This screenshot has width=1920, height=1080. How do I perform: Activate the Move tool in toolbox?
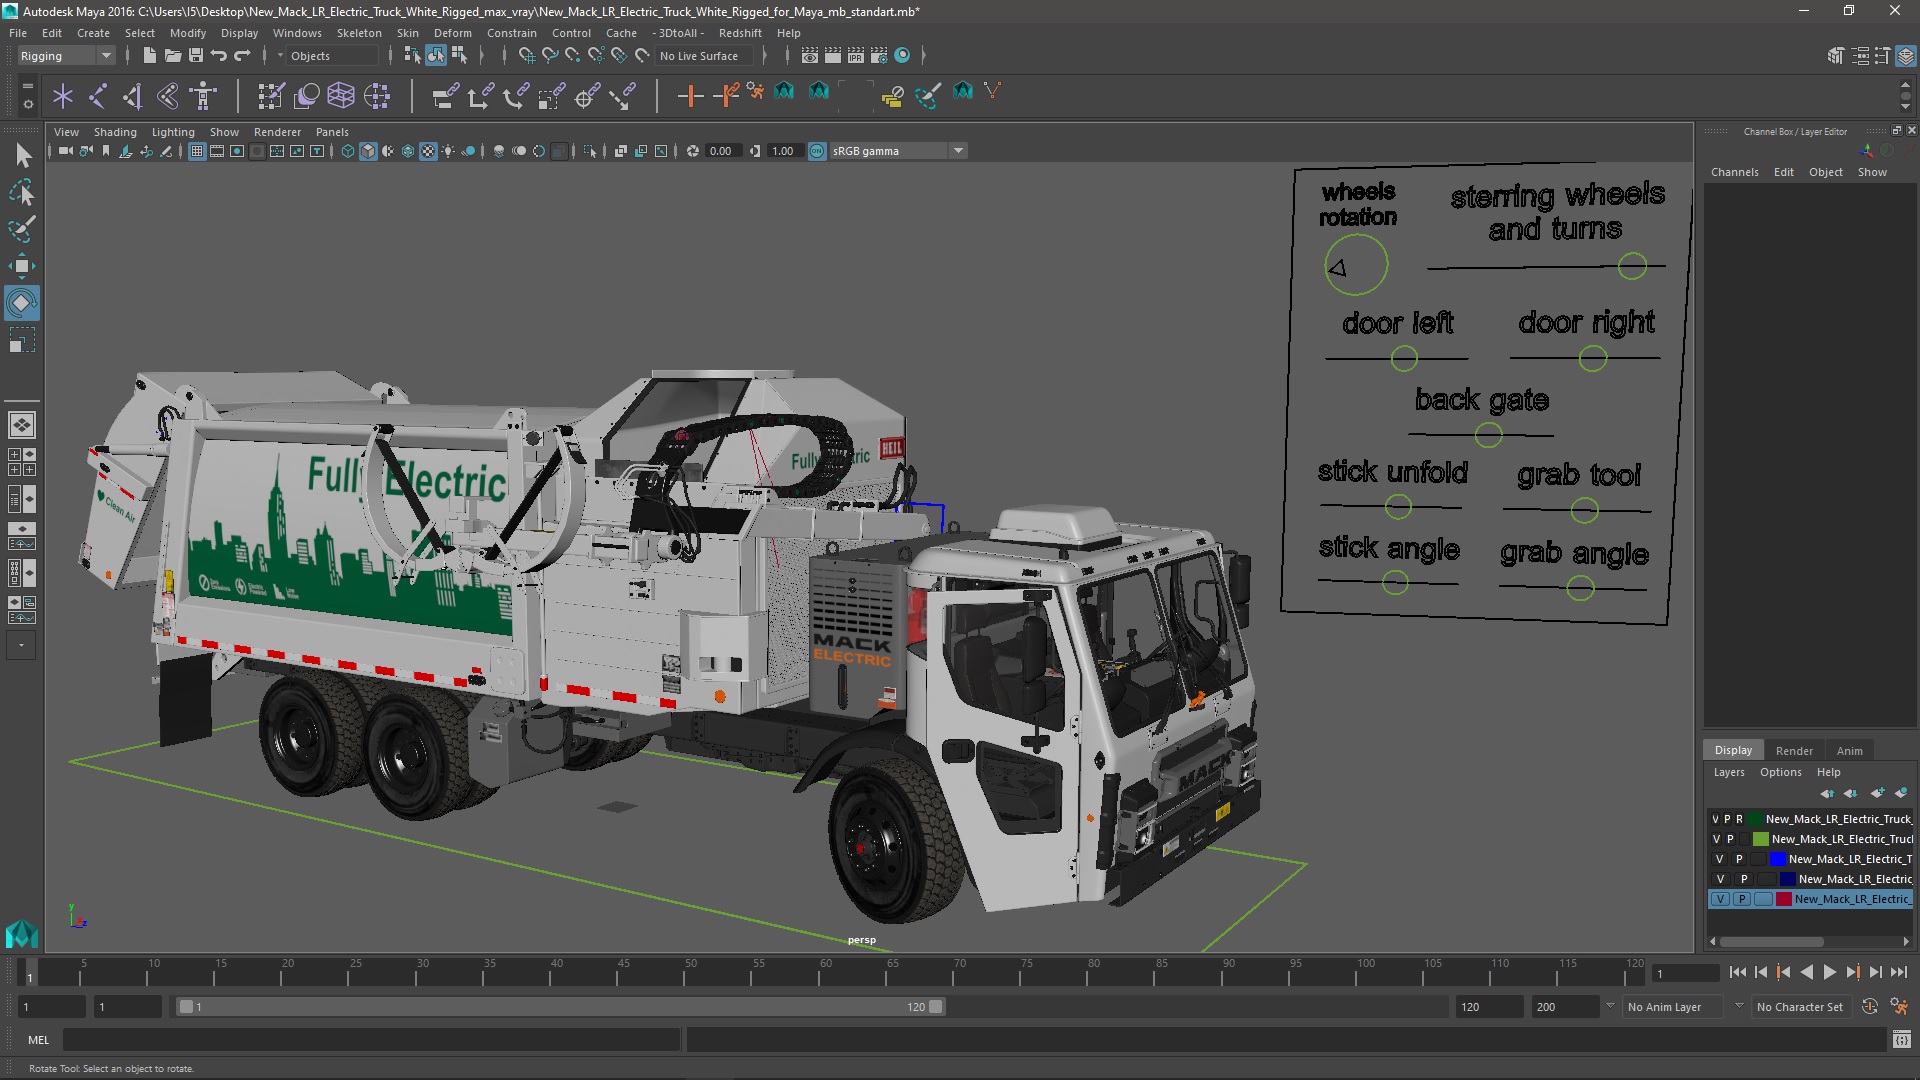pos(22,266)
